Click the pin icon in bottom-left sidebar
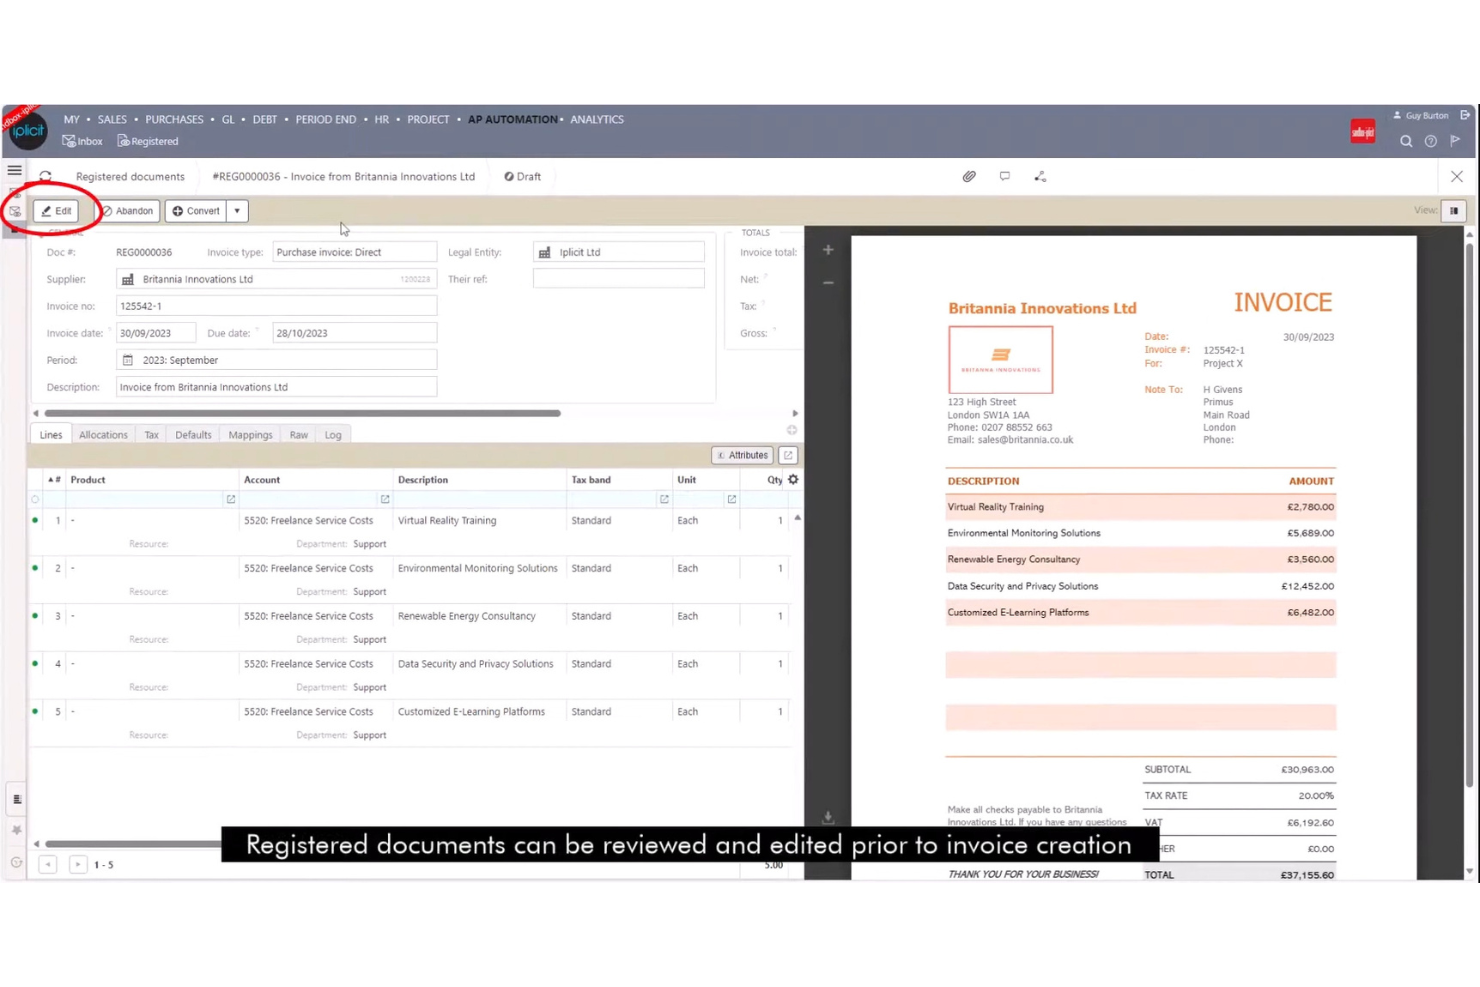Screen dimensions: 1480x987 (x=17, y=830)
